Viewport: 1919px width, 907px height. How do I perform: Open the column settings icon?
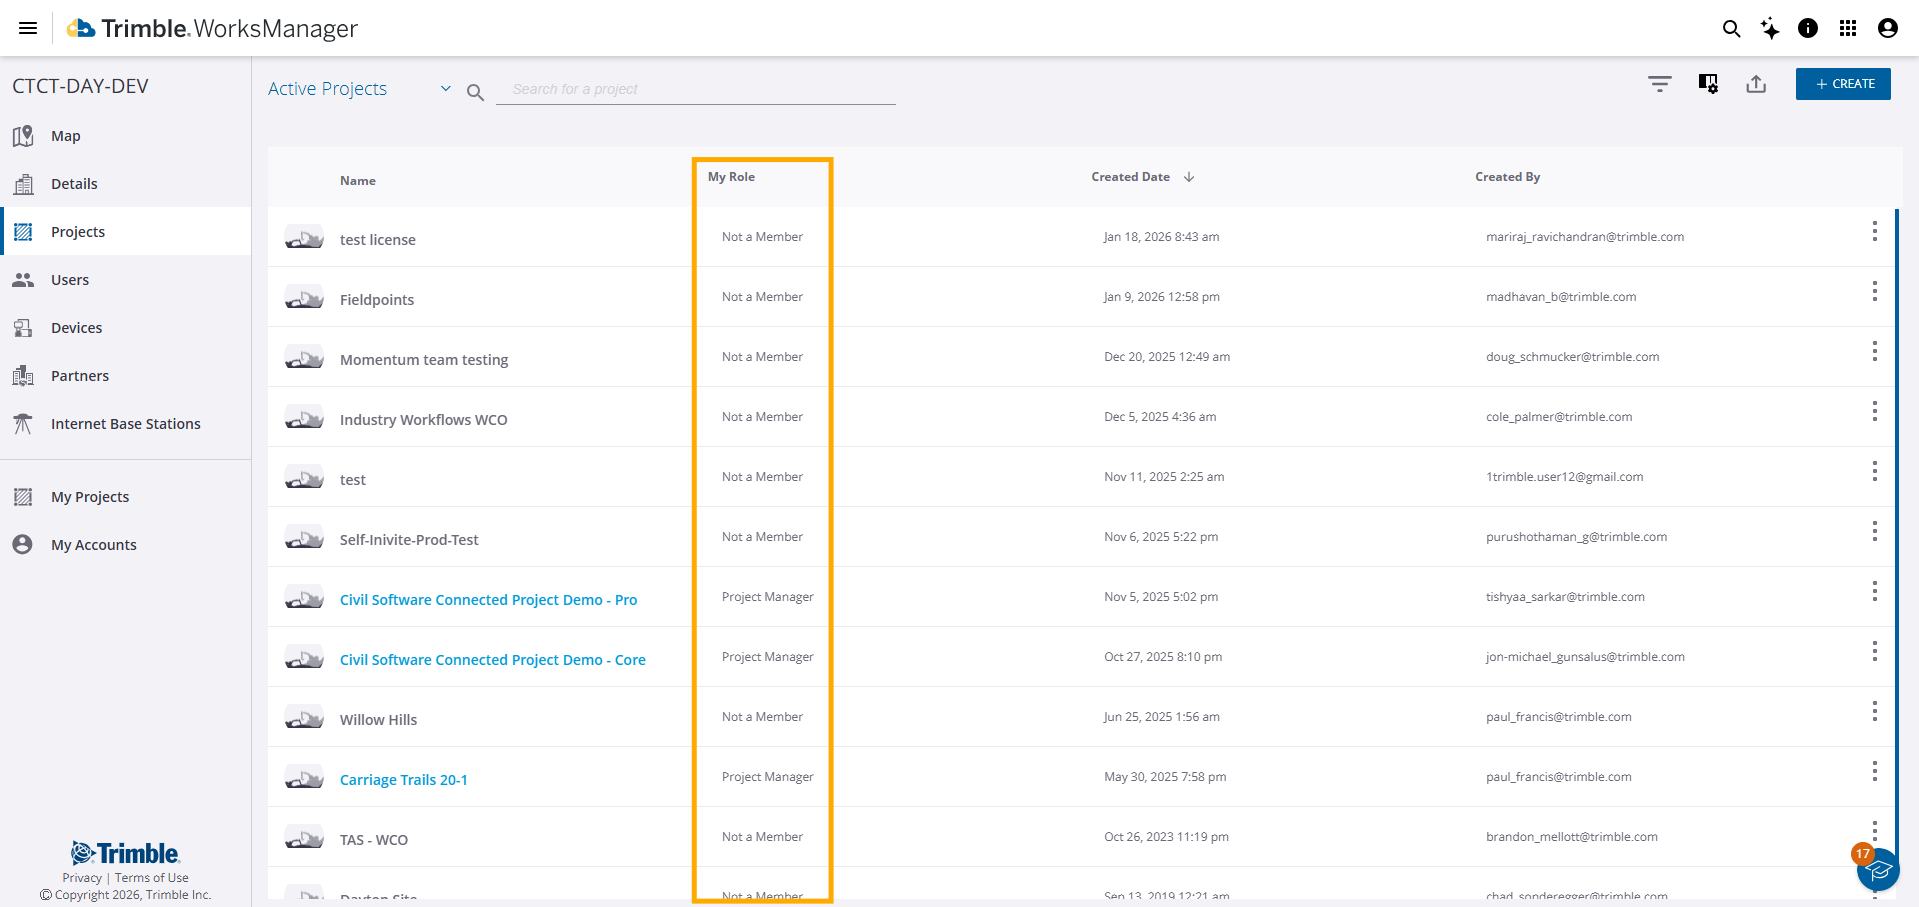(x=1708, y=84)
